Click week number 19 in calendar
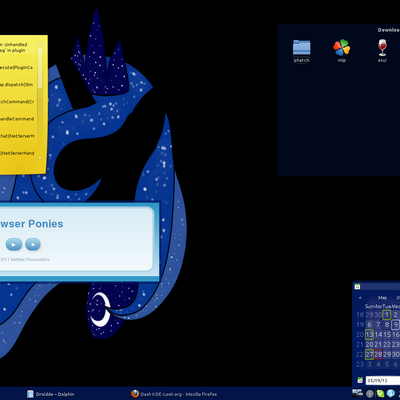Screen dimensions: 400x400 click(x=360, y=325)
